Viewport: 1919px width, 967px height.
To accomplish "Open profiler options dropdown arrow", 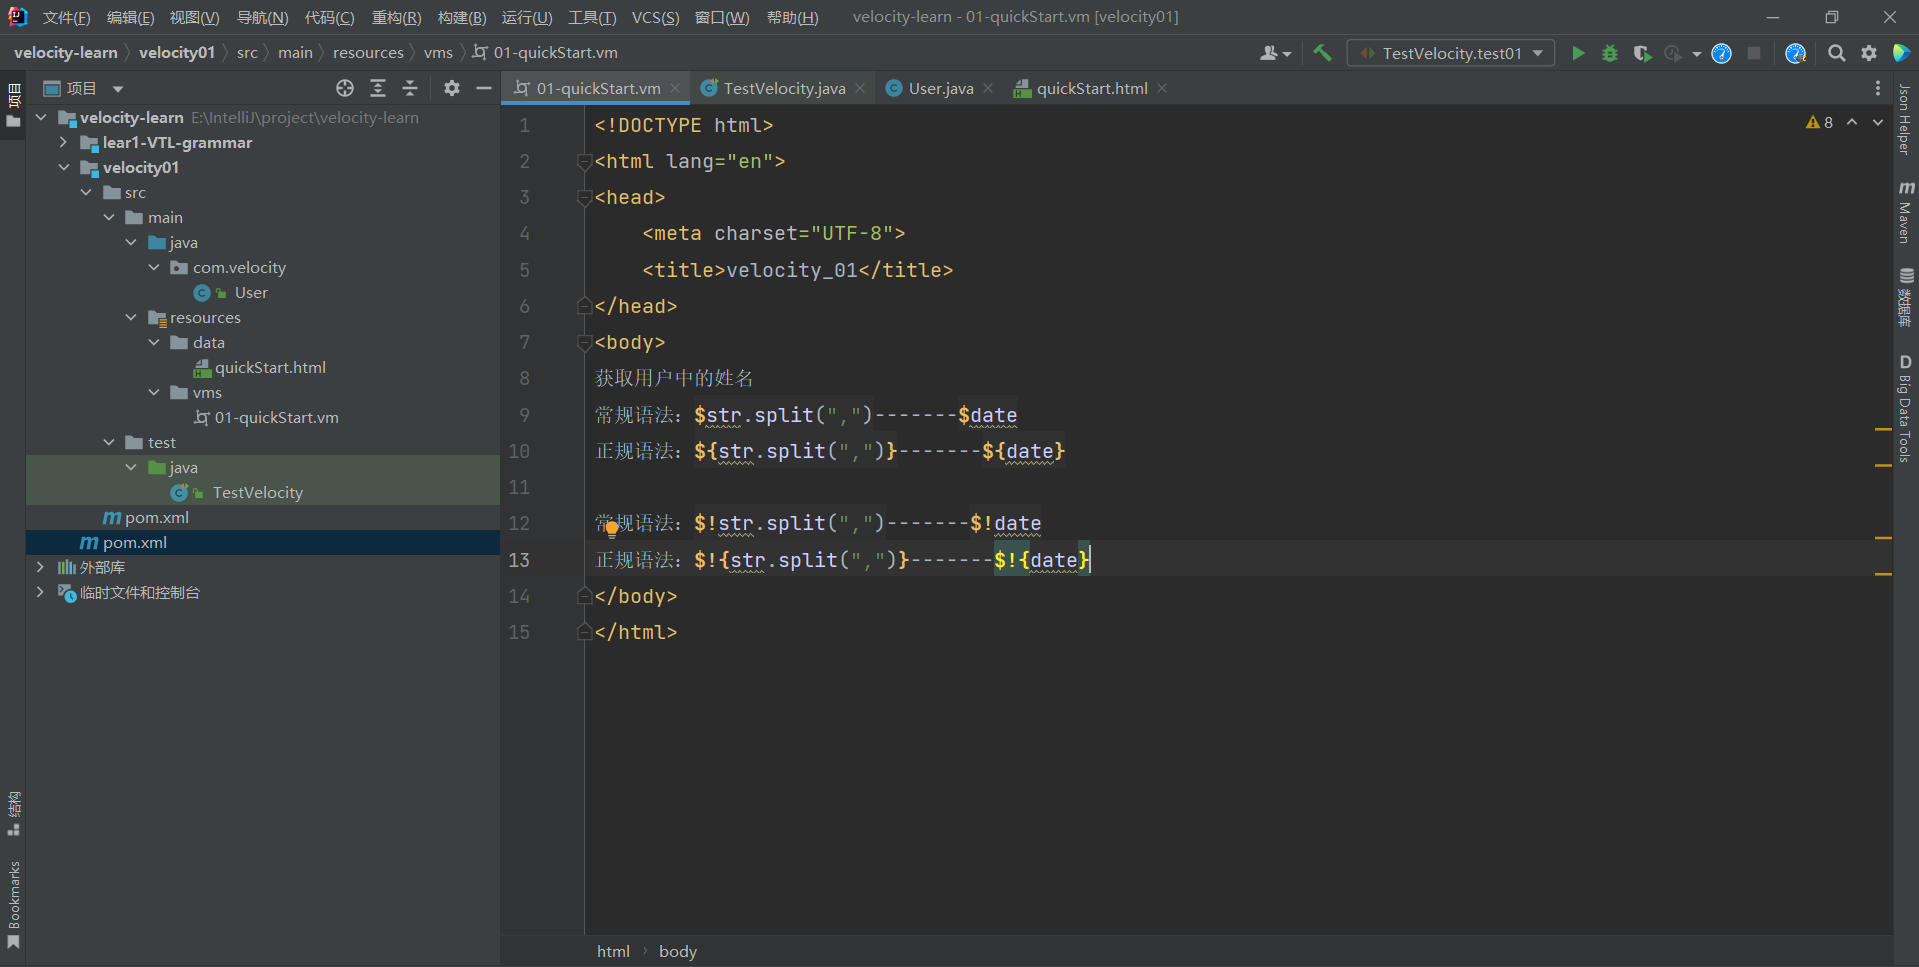I will tap(1697, 54).
